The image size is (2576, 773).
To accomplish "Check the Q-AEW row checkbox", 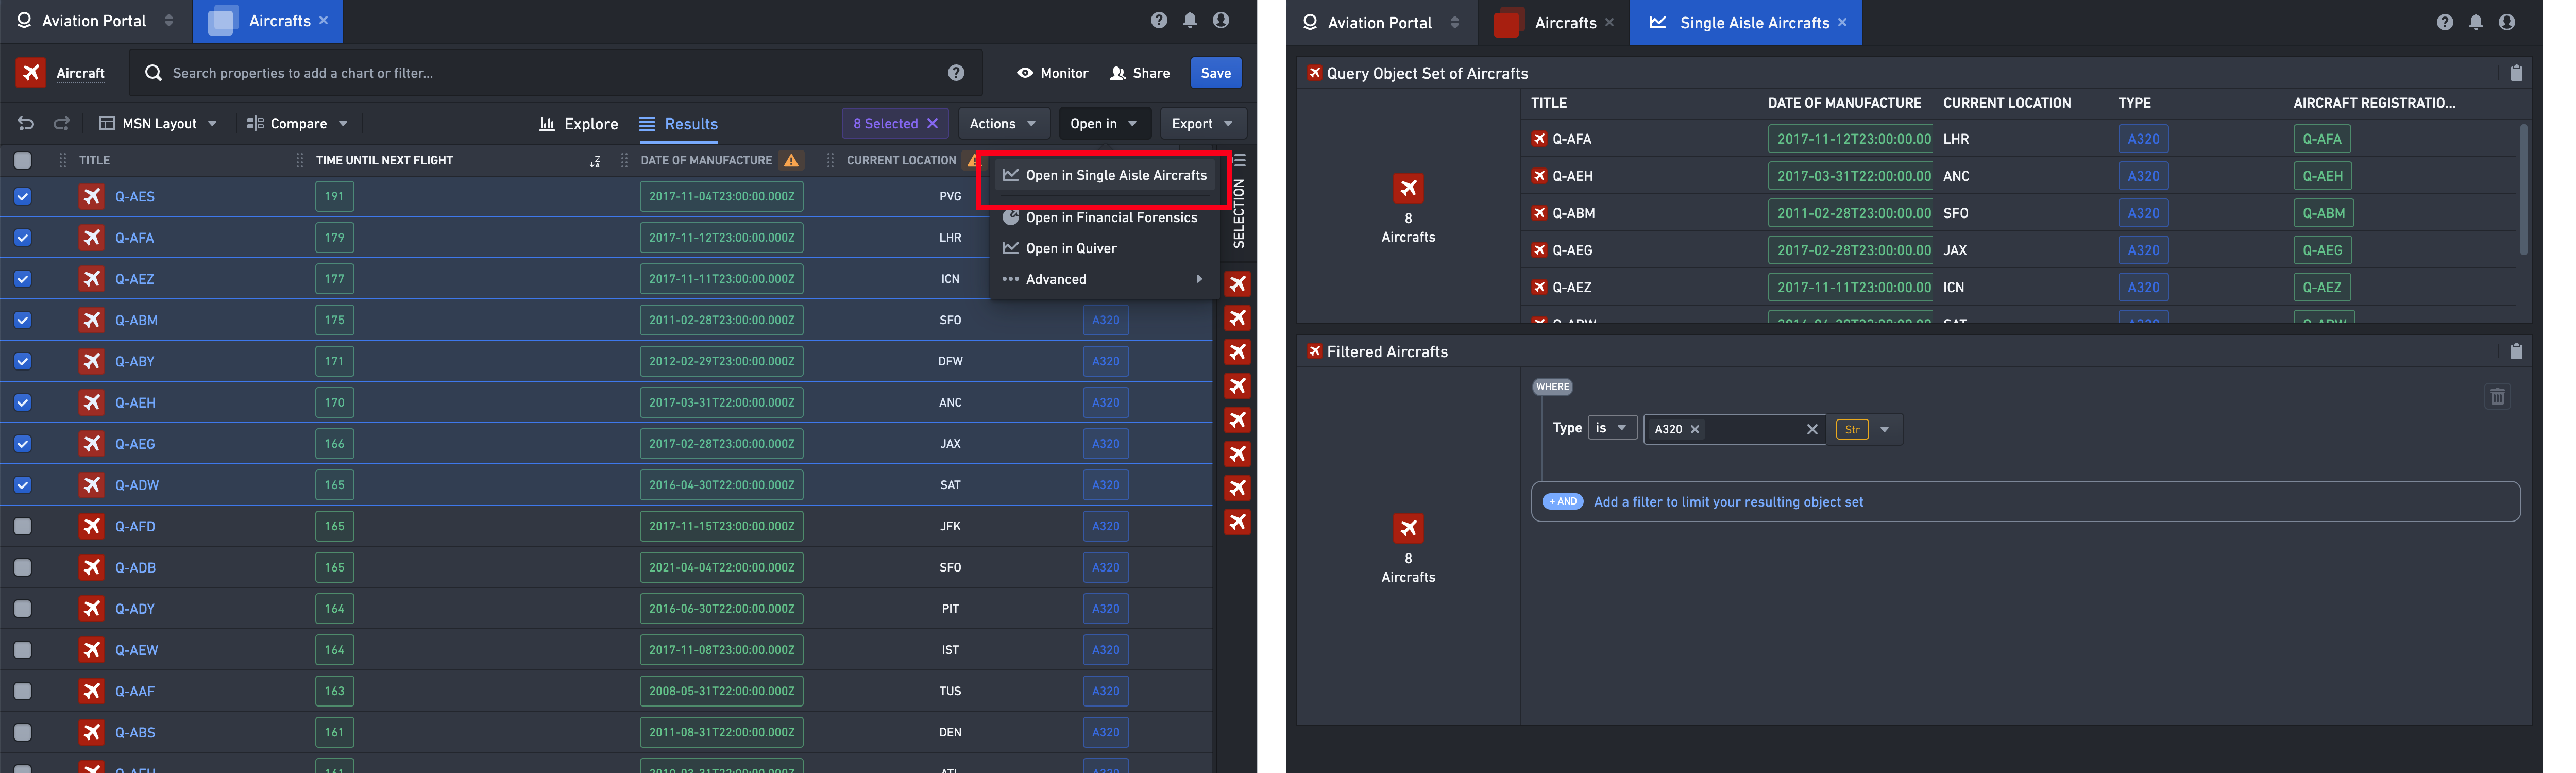I will [23, 650].
